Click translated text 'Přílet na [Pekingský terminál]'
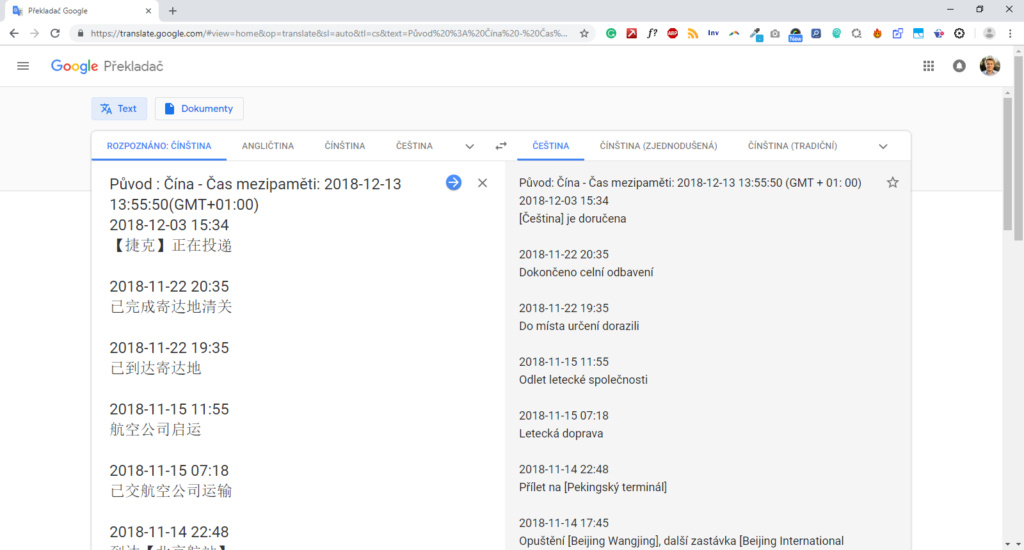1024x550 pixels. click(x=593, y=487)
